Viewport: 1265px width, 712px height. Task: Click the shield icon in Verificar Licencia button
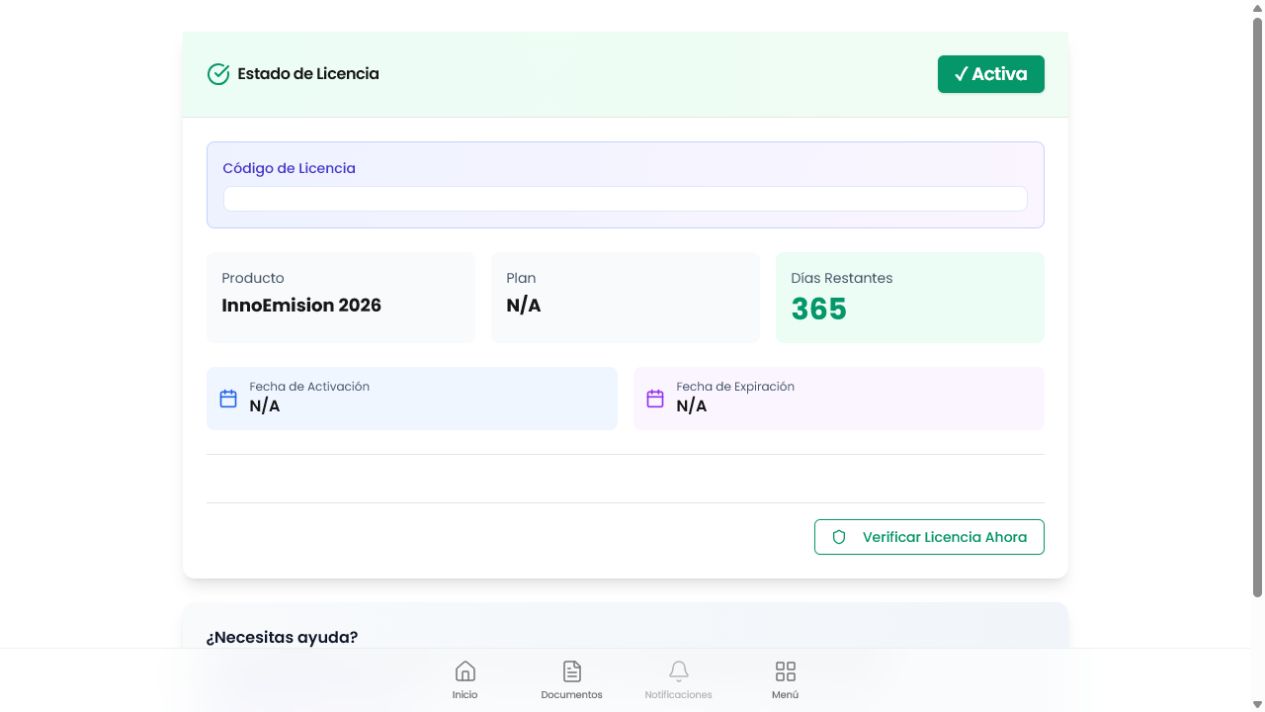[839, 537]
